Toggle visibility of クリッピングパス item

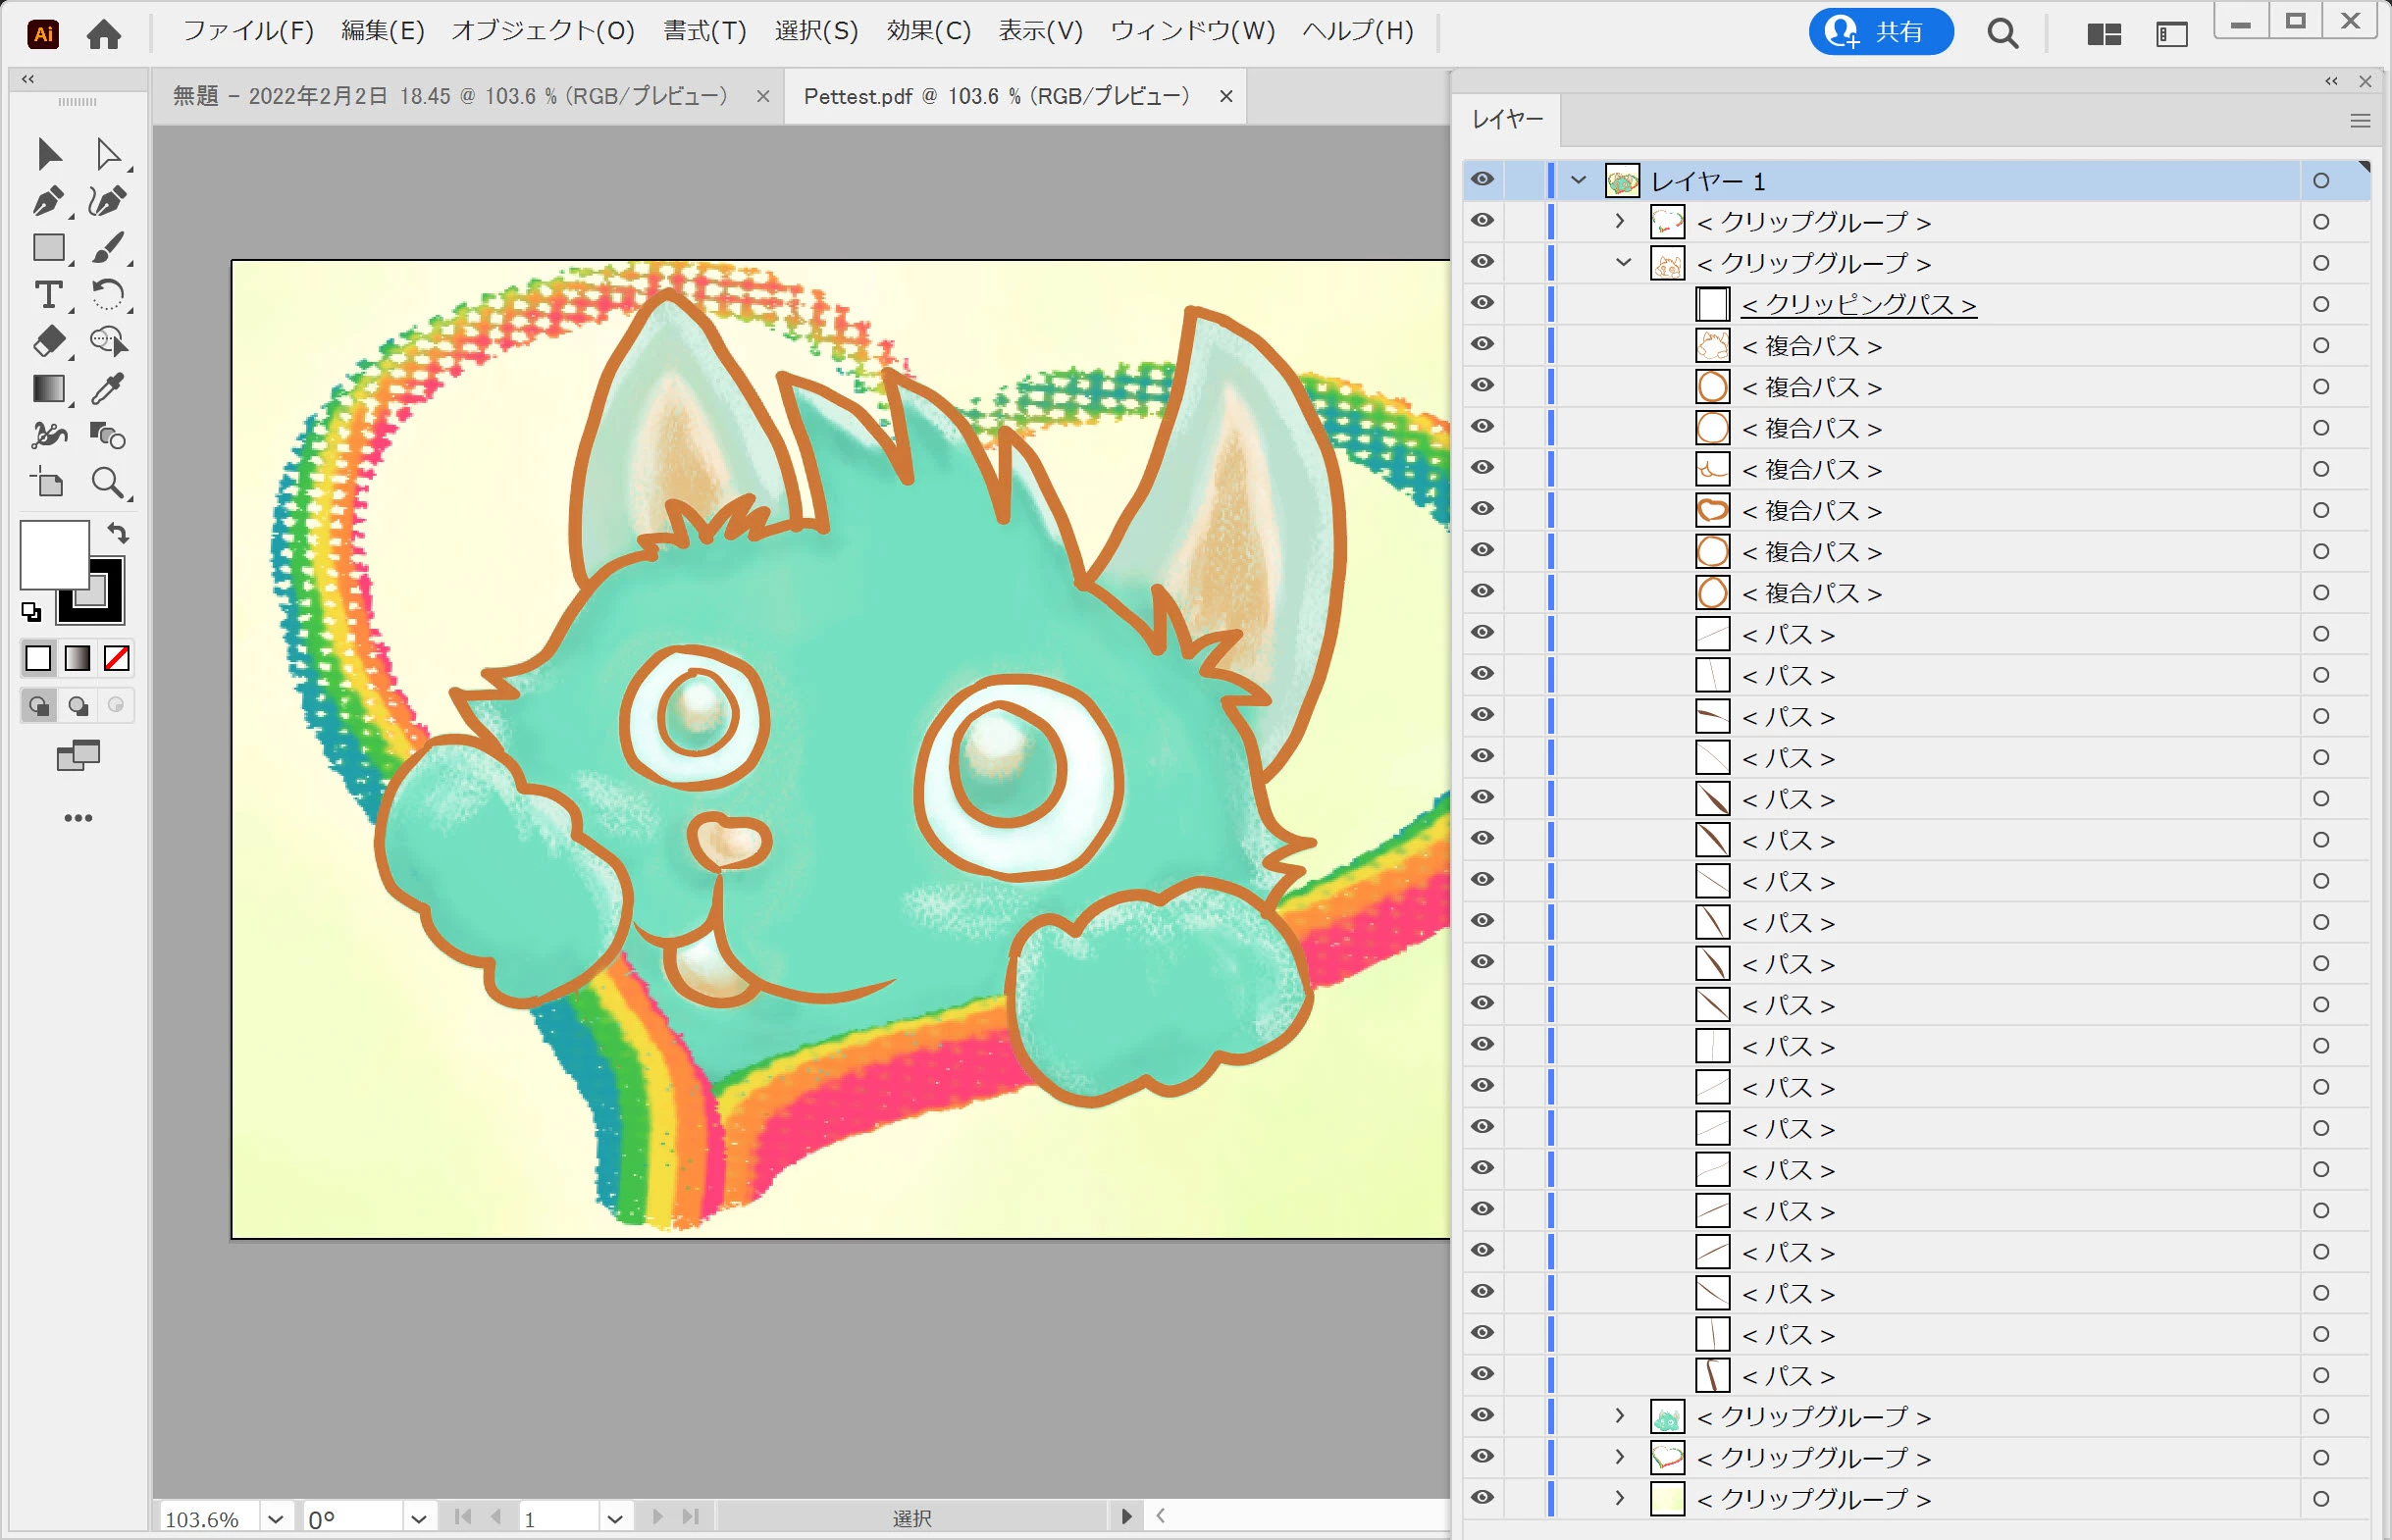1482,303
